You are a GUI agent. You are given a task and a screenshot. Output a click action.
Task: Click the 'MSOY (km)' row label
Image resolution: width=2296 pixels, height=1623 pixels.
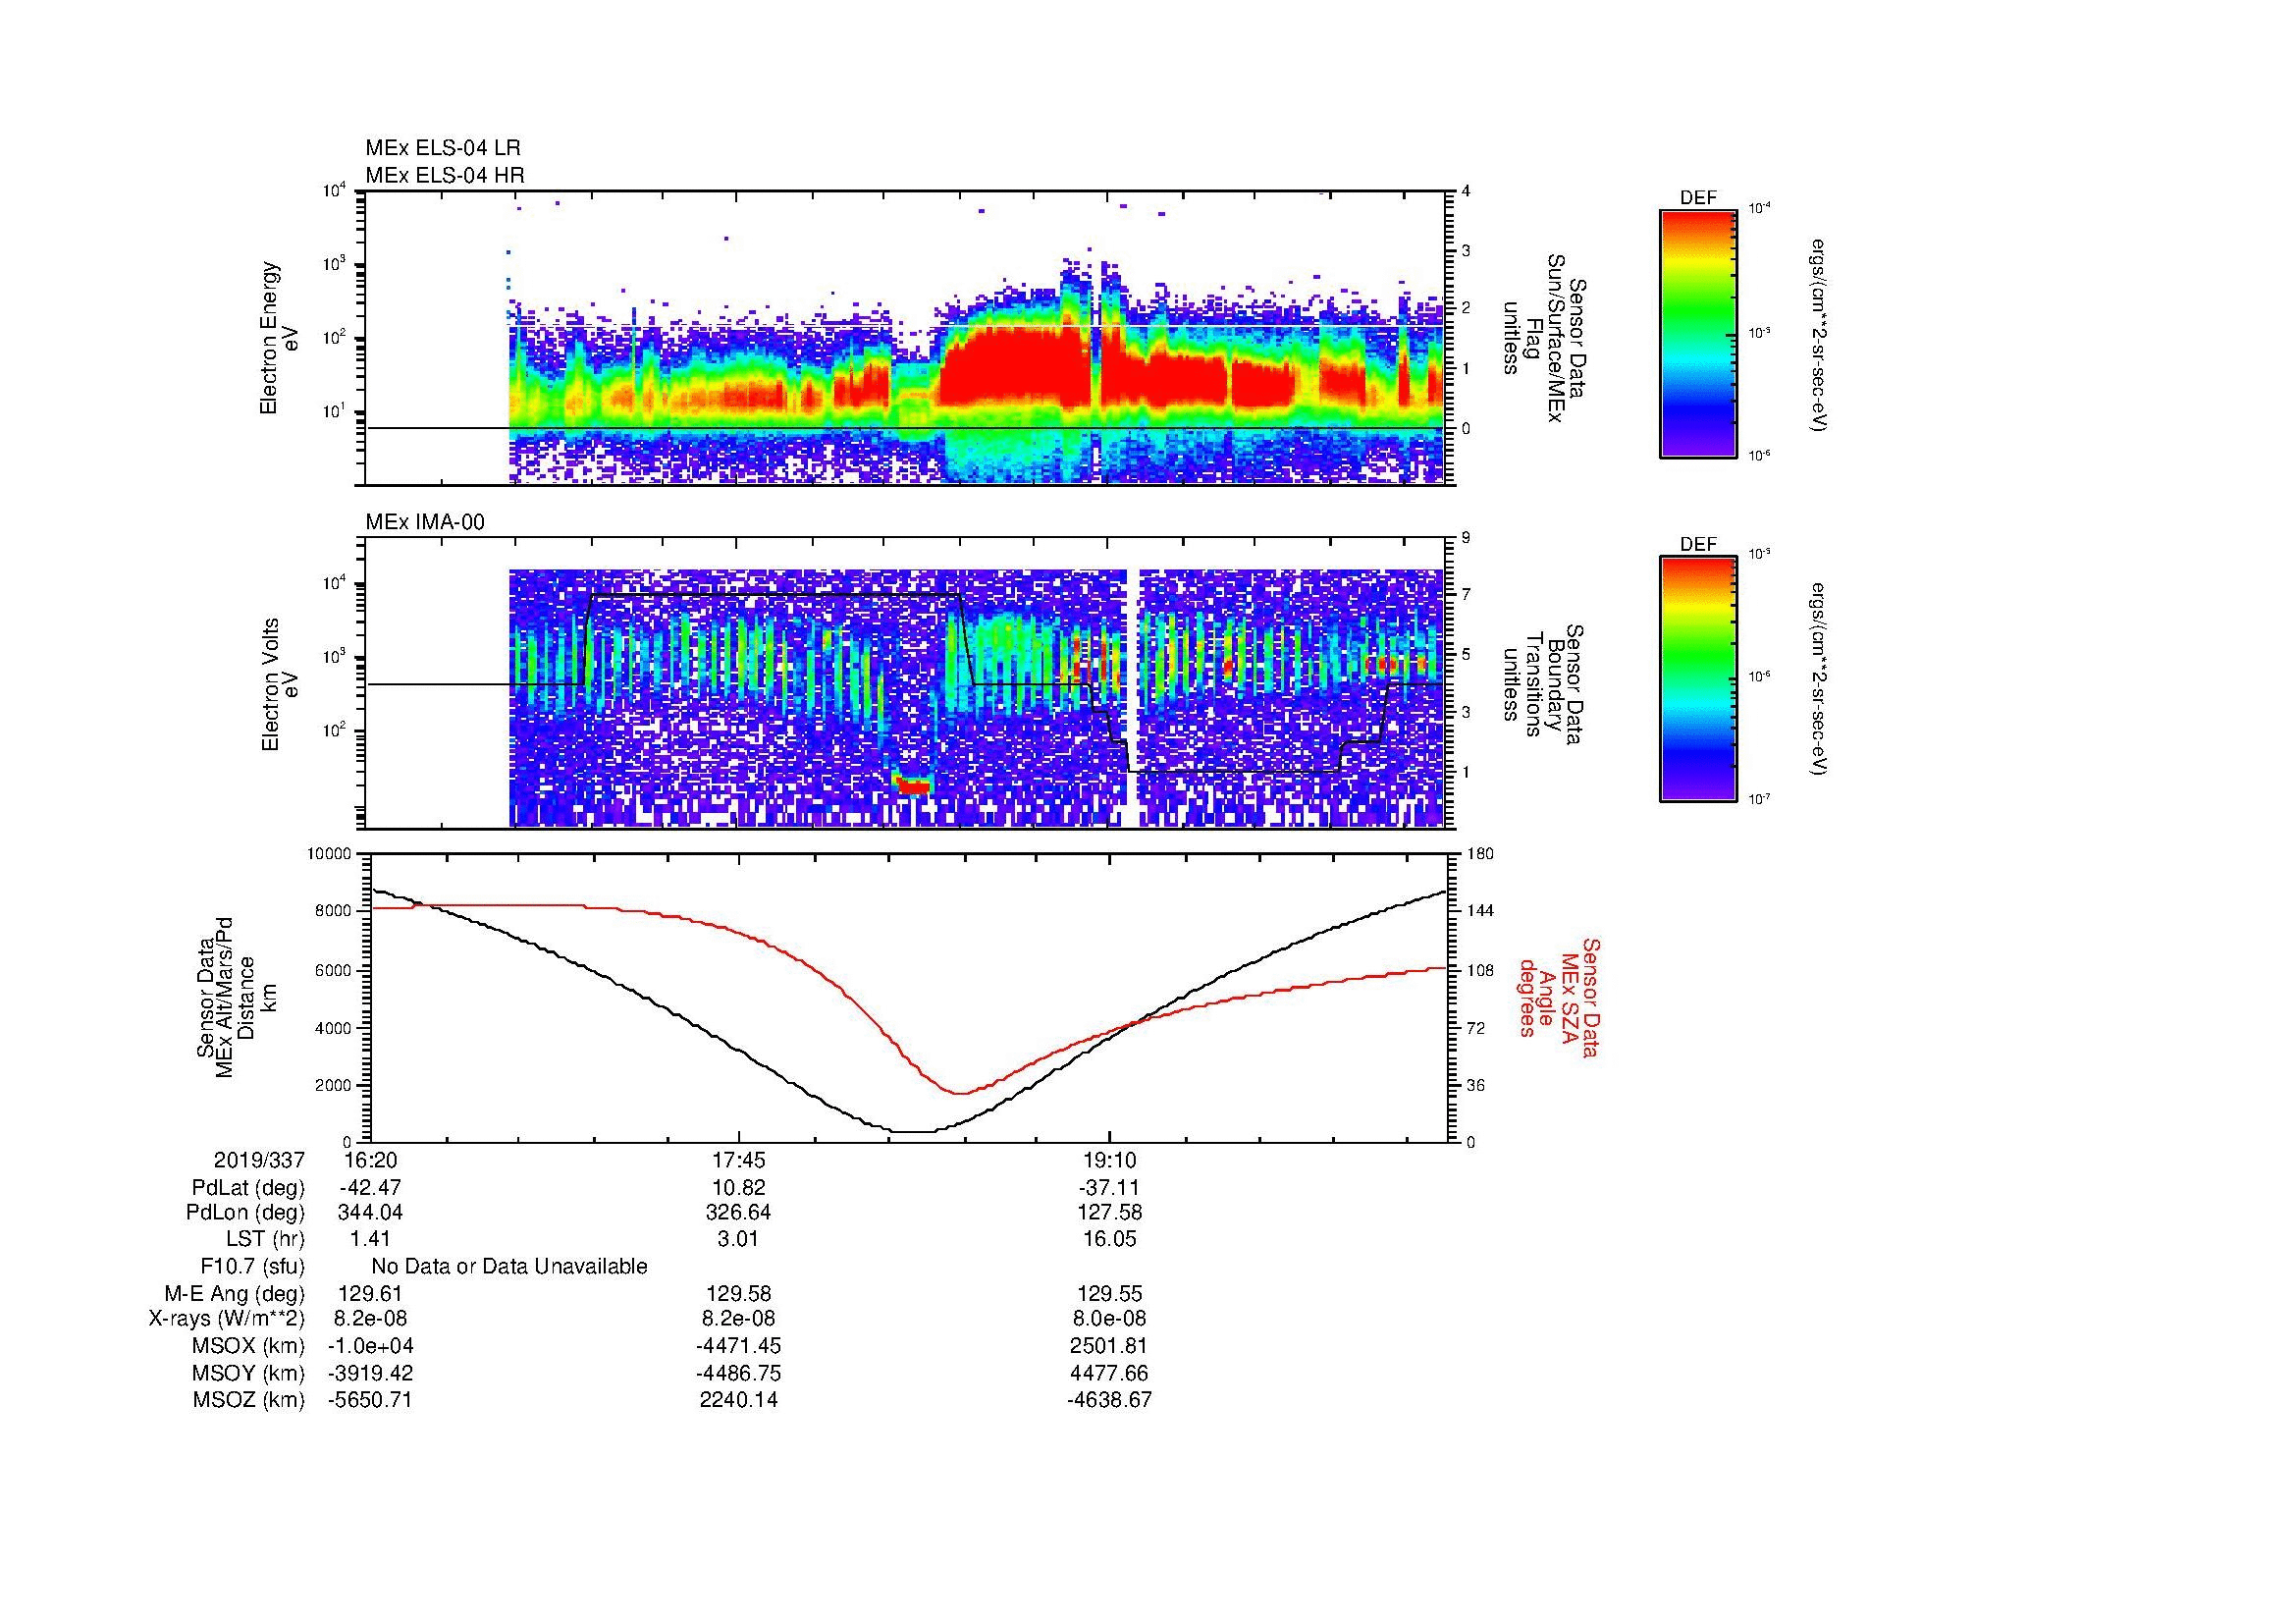point(248,1373)
